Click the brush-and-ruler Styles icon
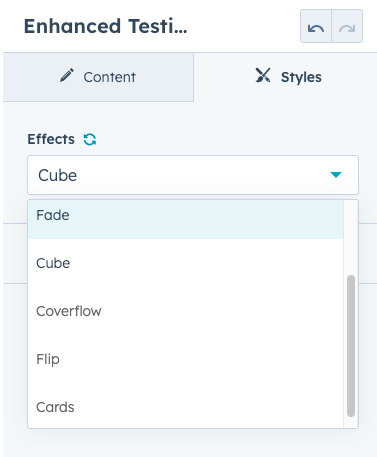Screen dimensions: 377x457 pos(263,75)
